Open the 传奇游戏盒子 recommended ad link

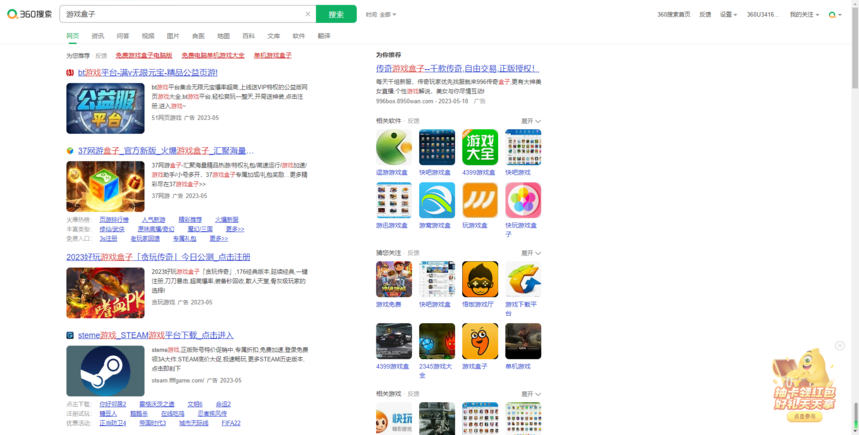click(457, 69)
